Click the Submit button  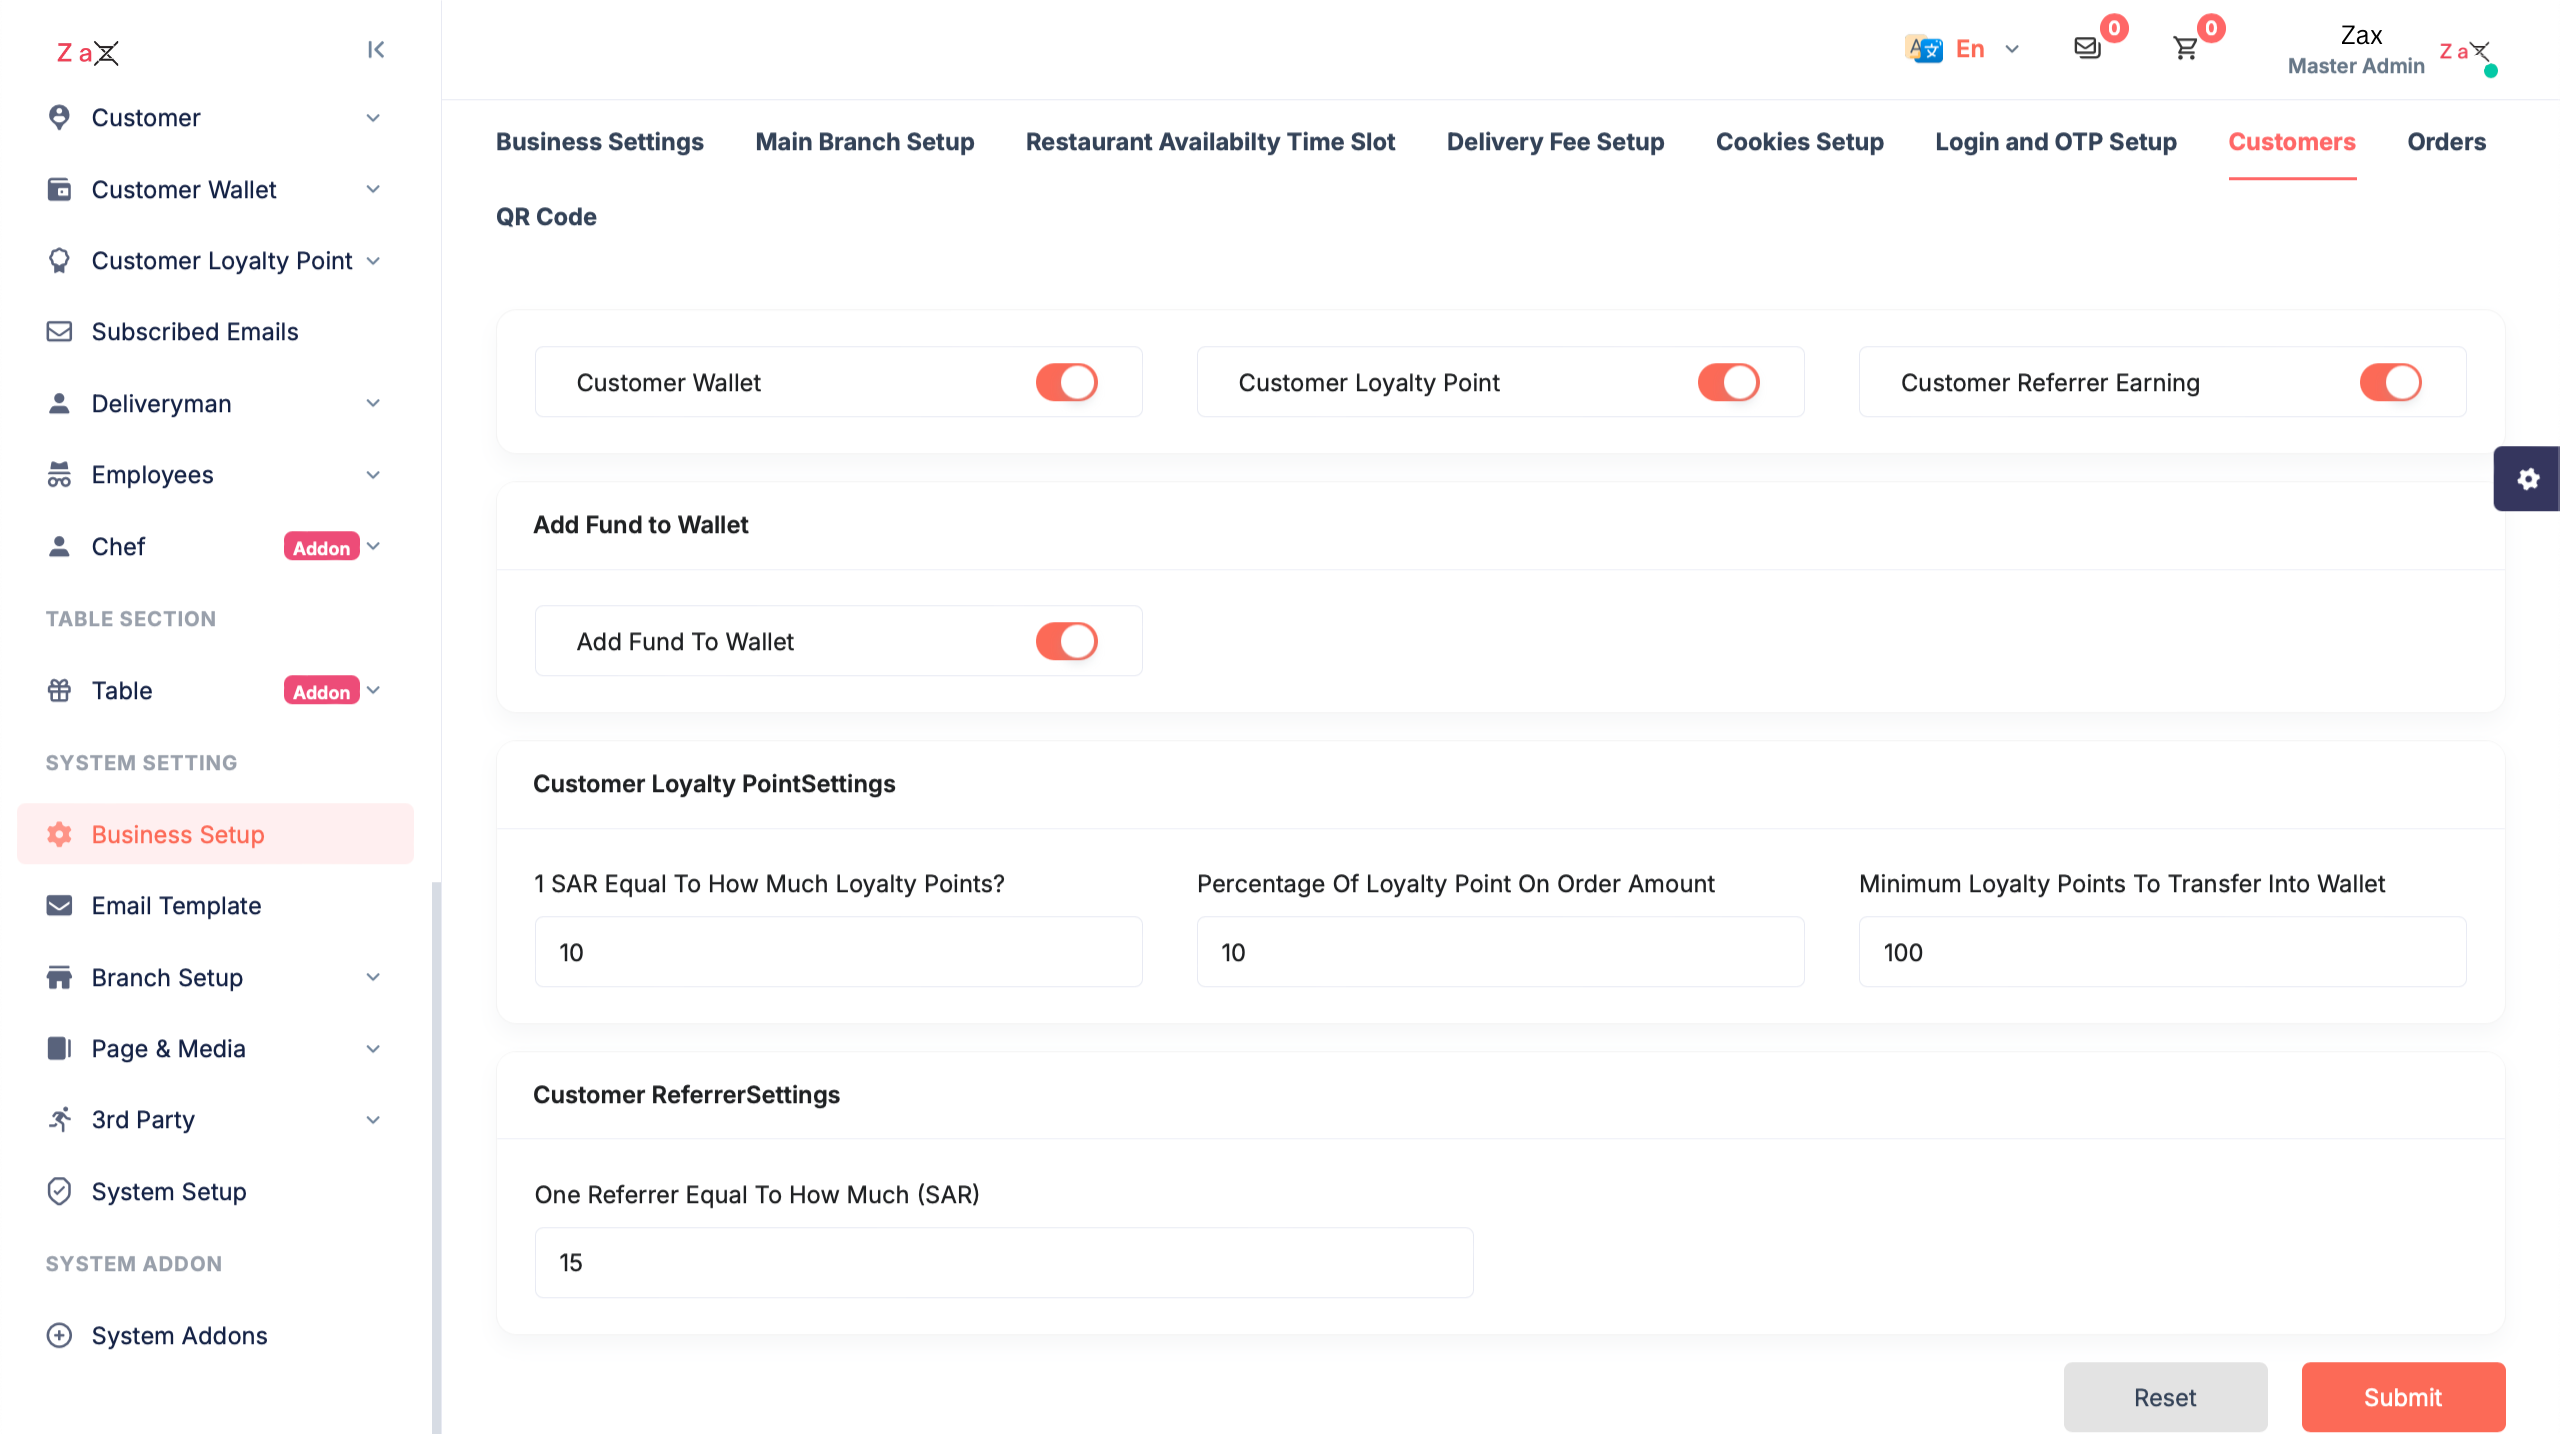click(x=2403, y=1397)
